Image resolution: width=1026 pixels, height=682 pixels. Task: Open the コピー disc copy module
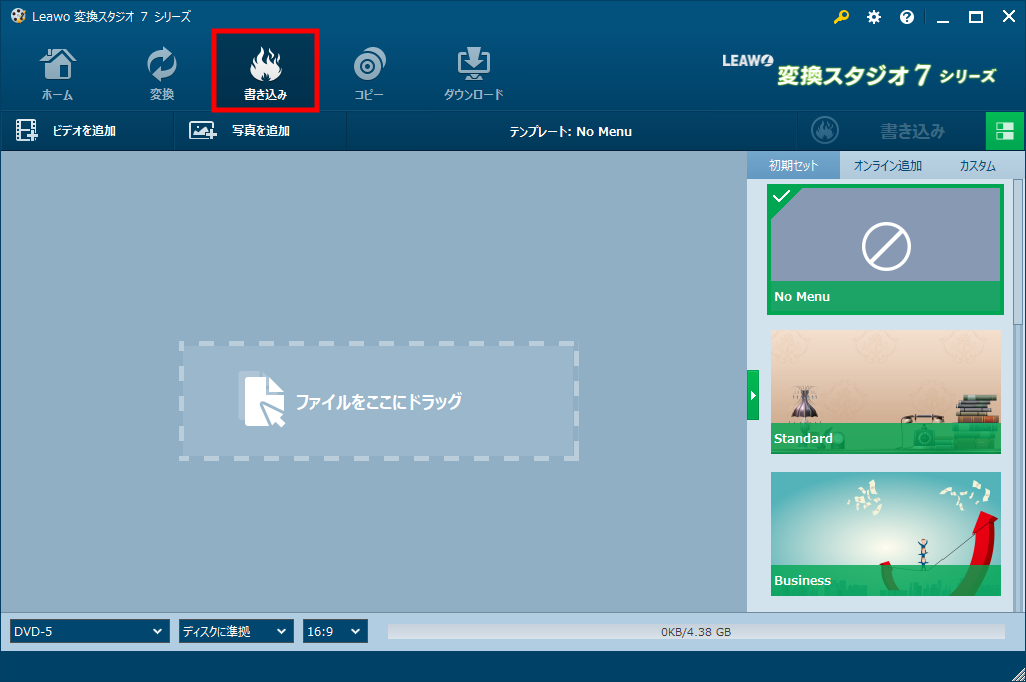point(368,74)
